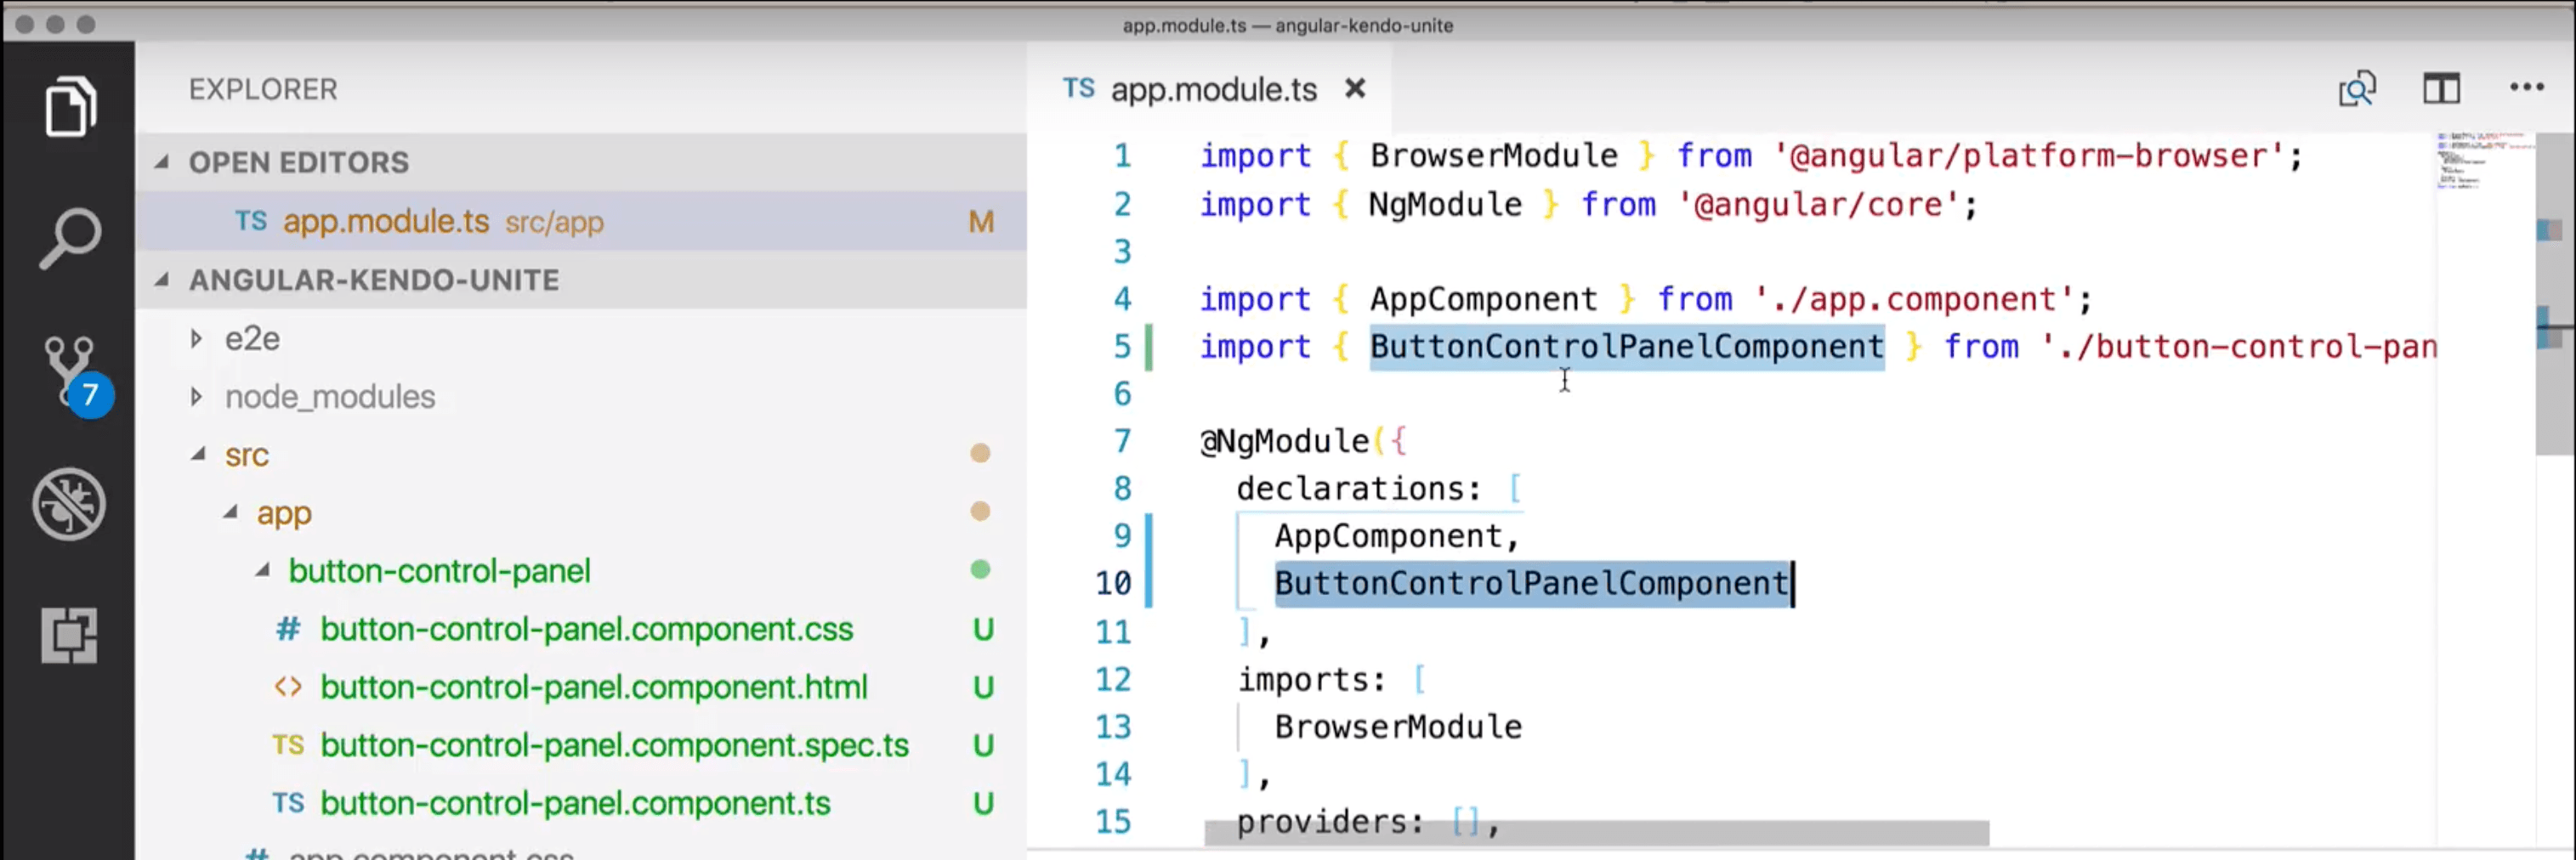Click the EXPLORER panel title
The image size is (2576, 860).
263,89
